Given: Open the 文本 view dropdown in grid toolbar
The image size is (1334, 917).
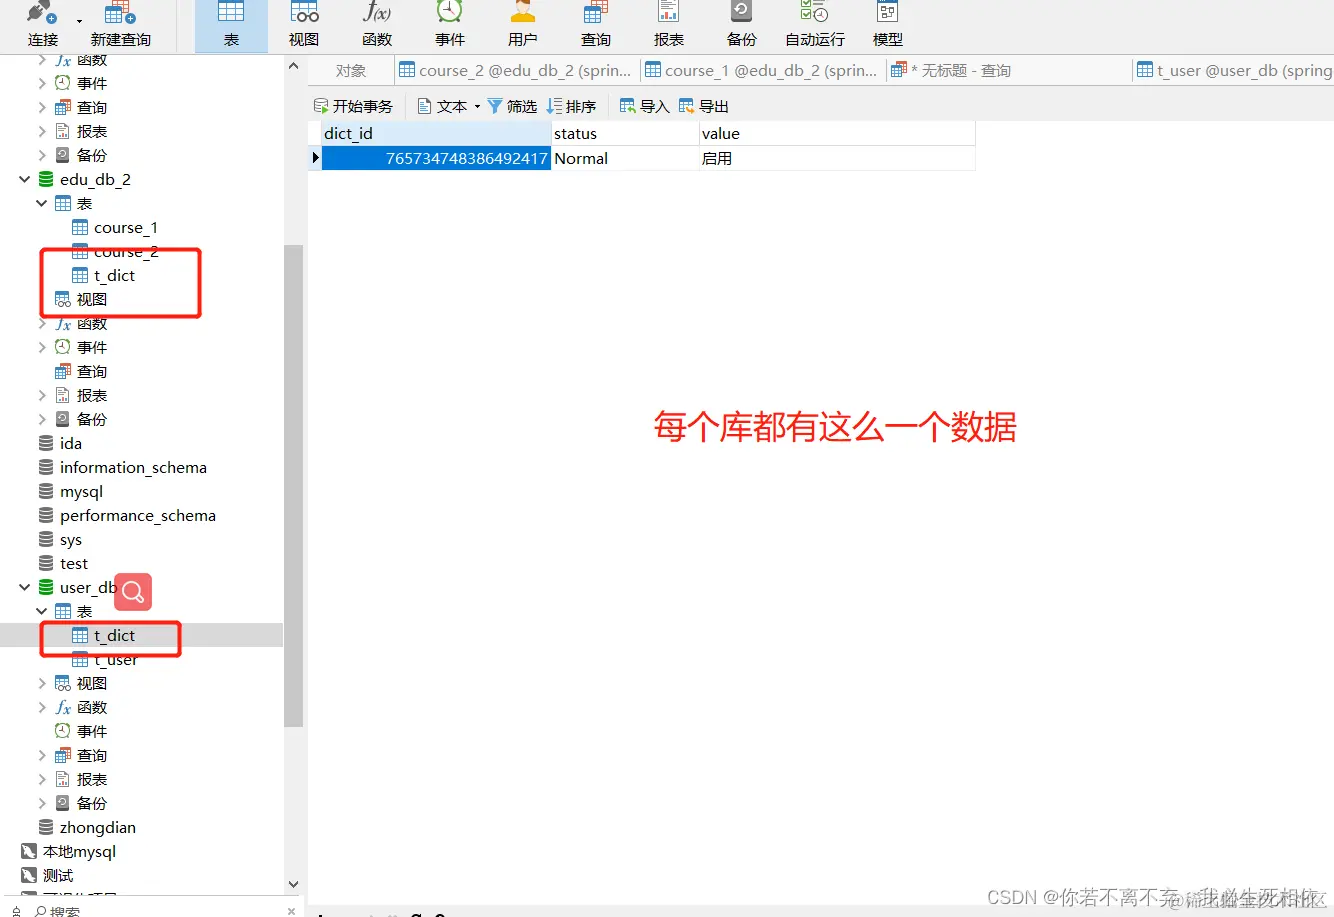Looking at the screenshot, I should tap(476, 105).
